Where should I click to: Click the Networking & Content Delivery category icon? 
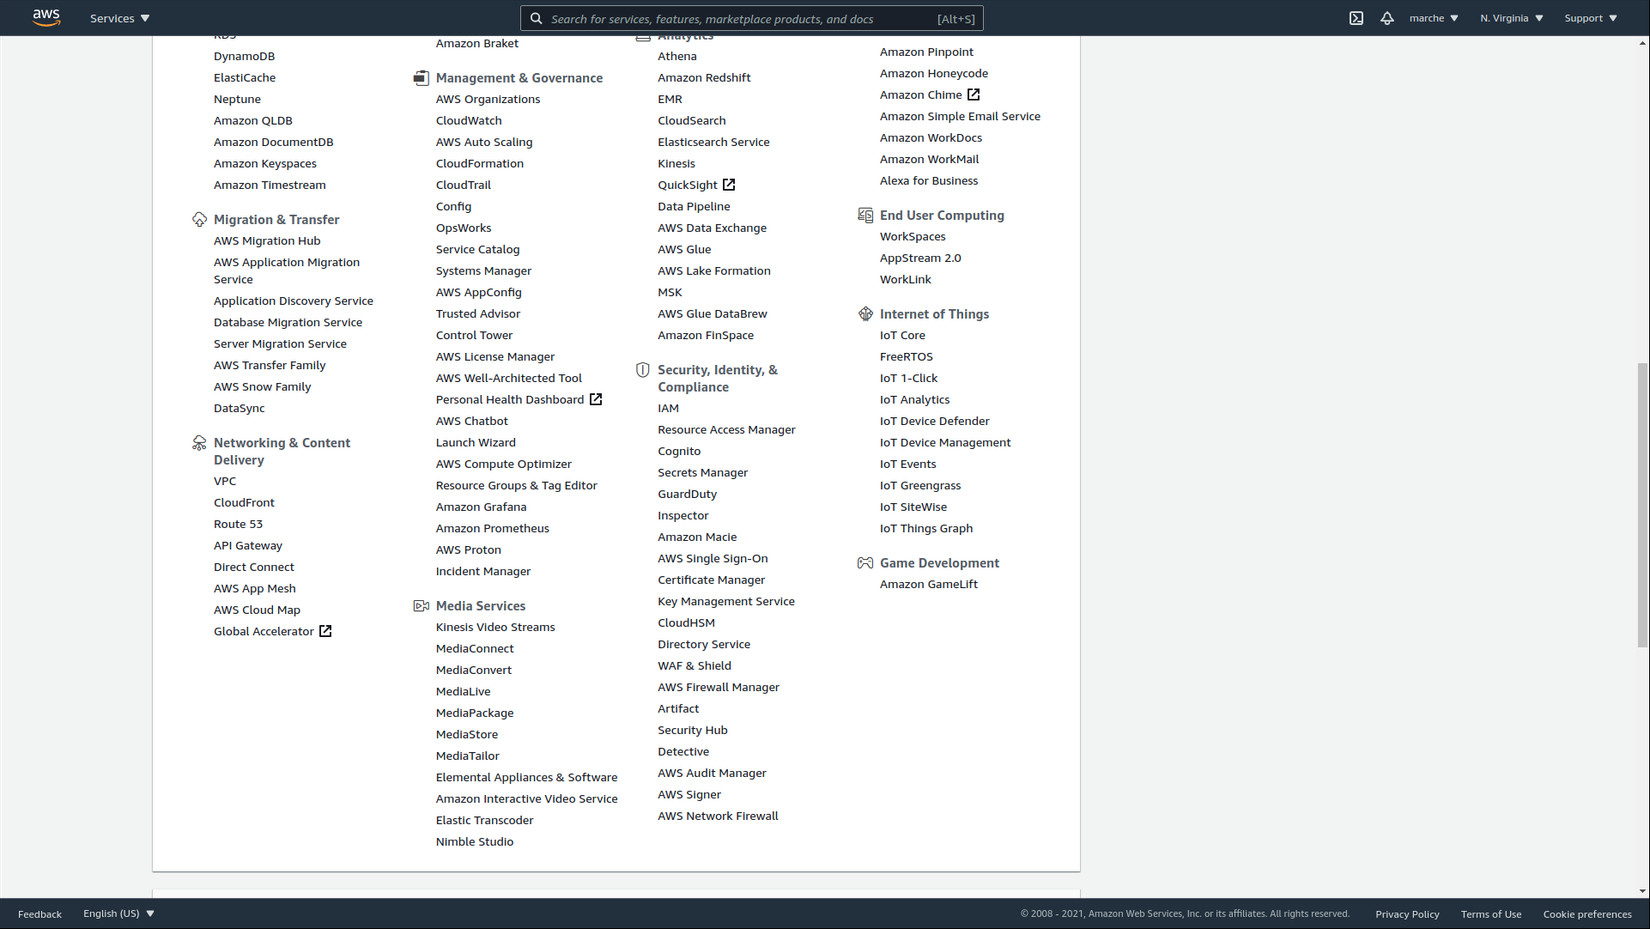point(199,443)
